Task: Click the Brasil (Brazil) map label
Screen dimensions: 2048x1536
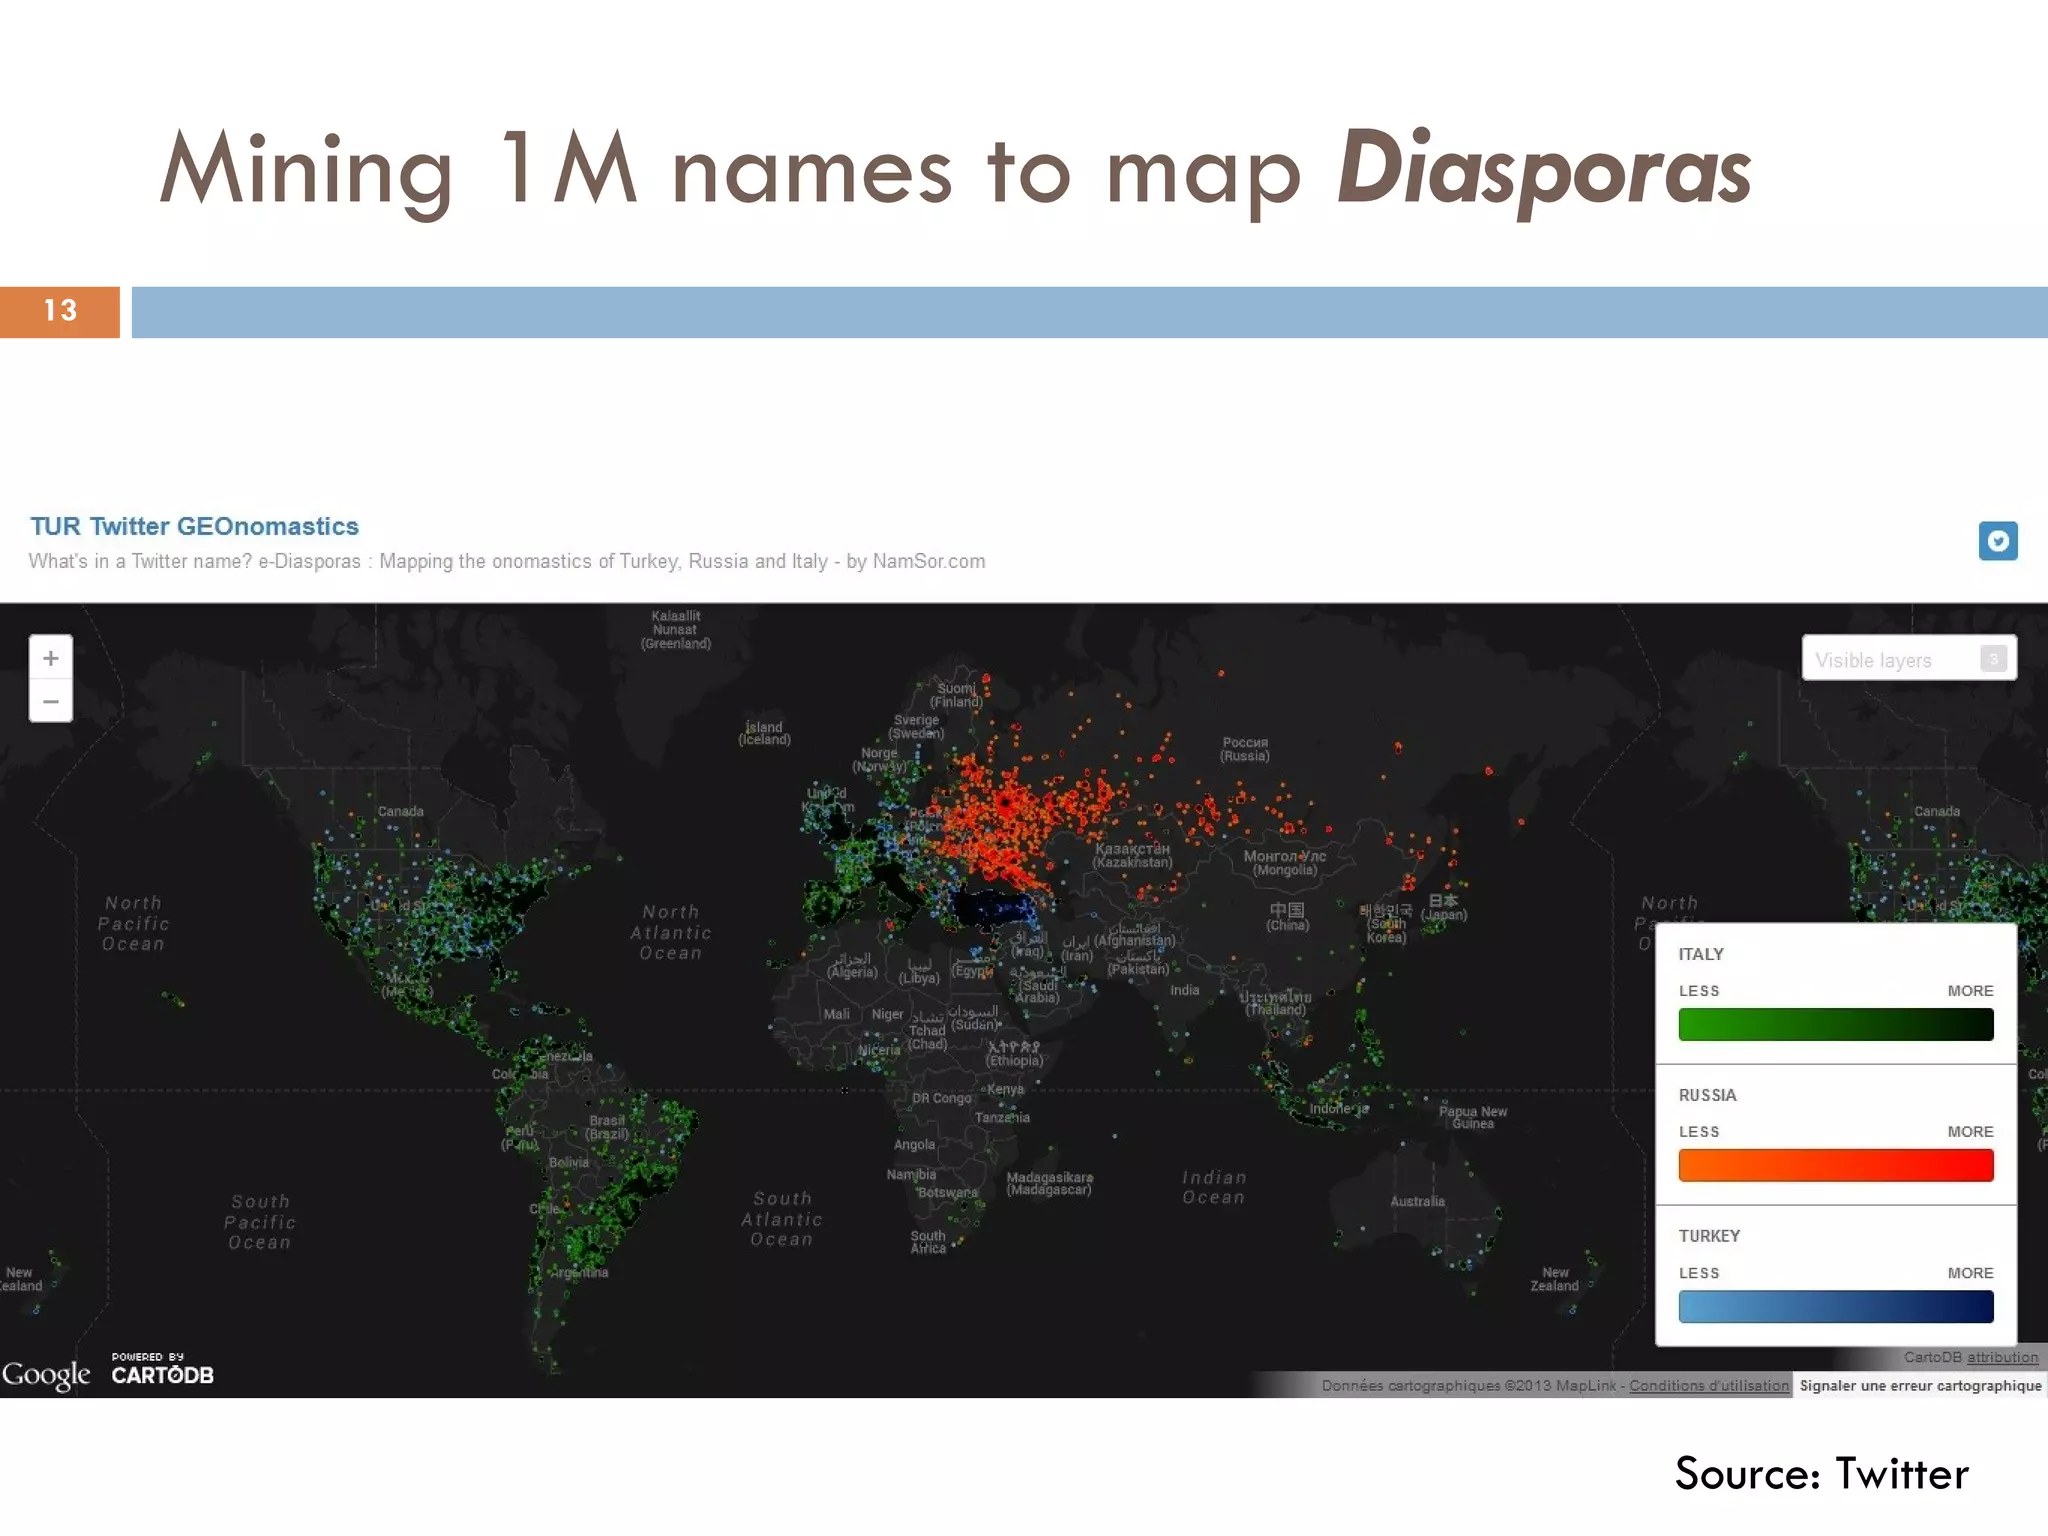Action: pos(607,1127)
